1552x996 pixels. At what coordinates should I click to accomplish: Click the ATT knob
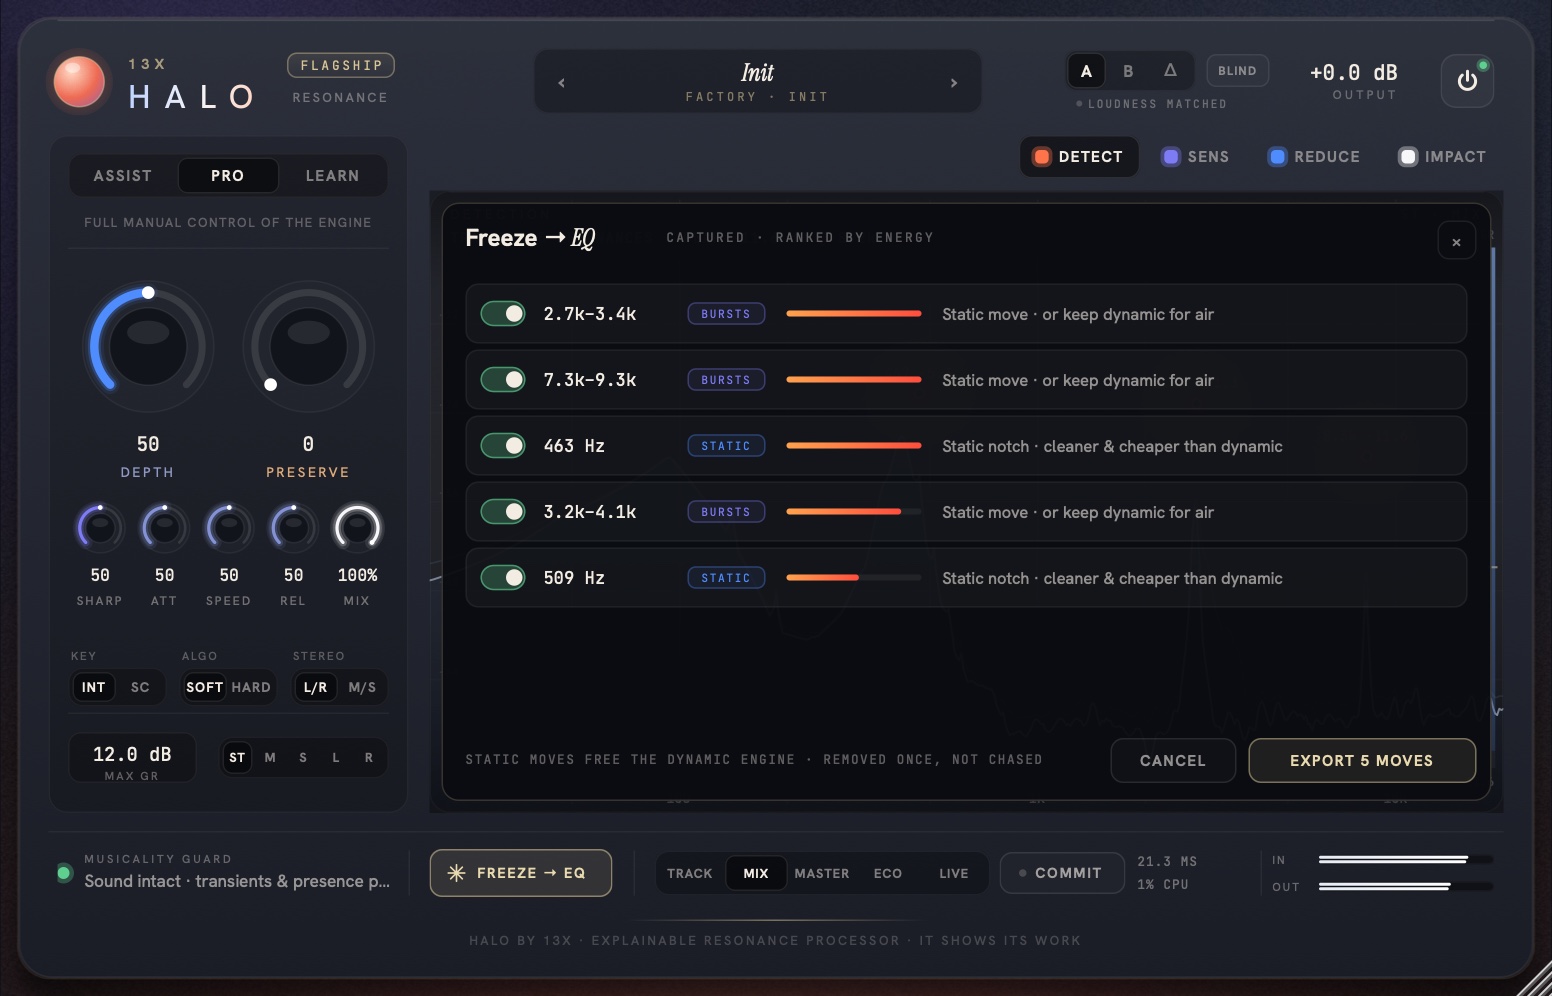164,528
